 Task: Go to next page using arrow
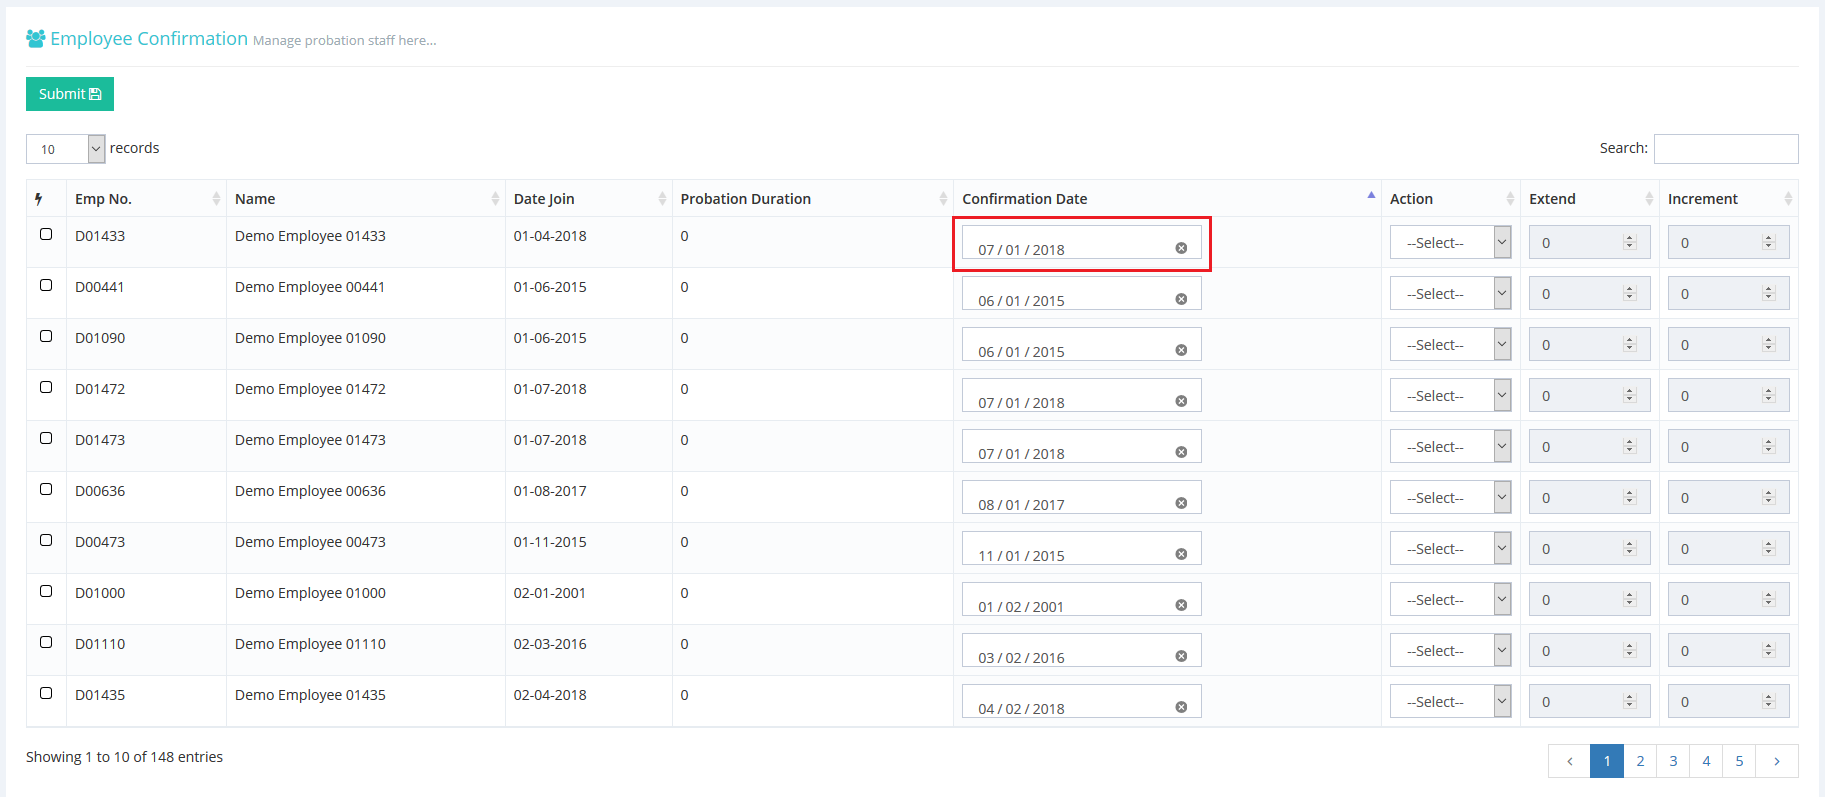(1777, 761)
